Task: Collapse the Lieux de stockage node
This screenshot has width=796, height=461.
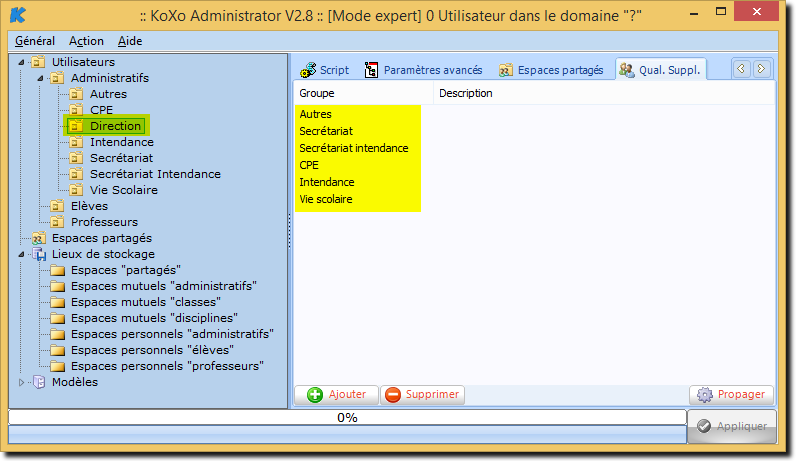Action: pos(21,254)
